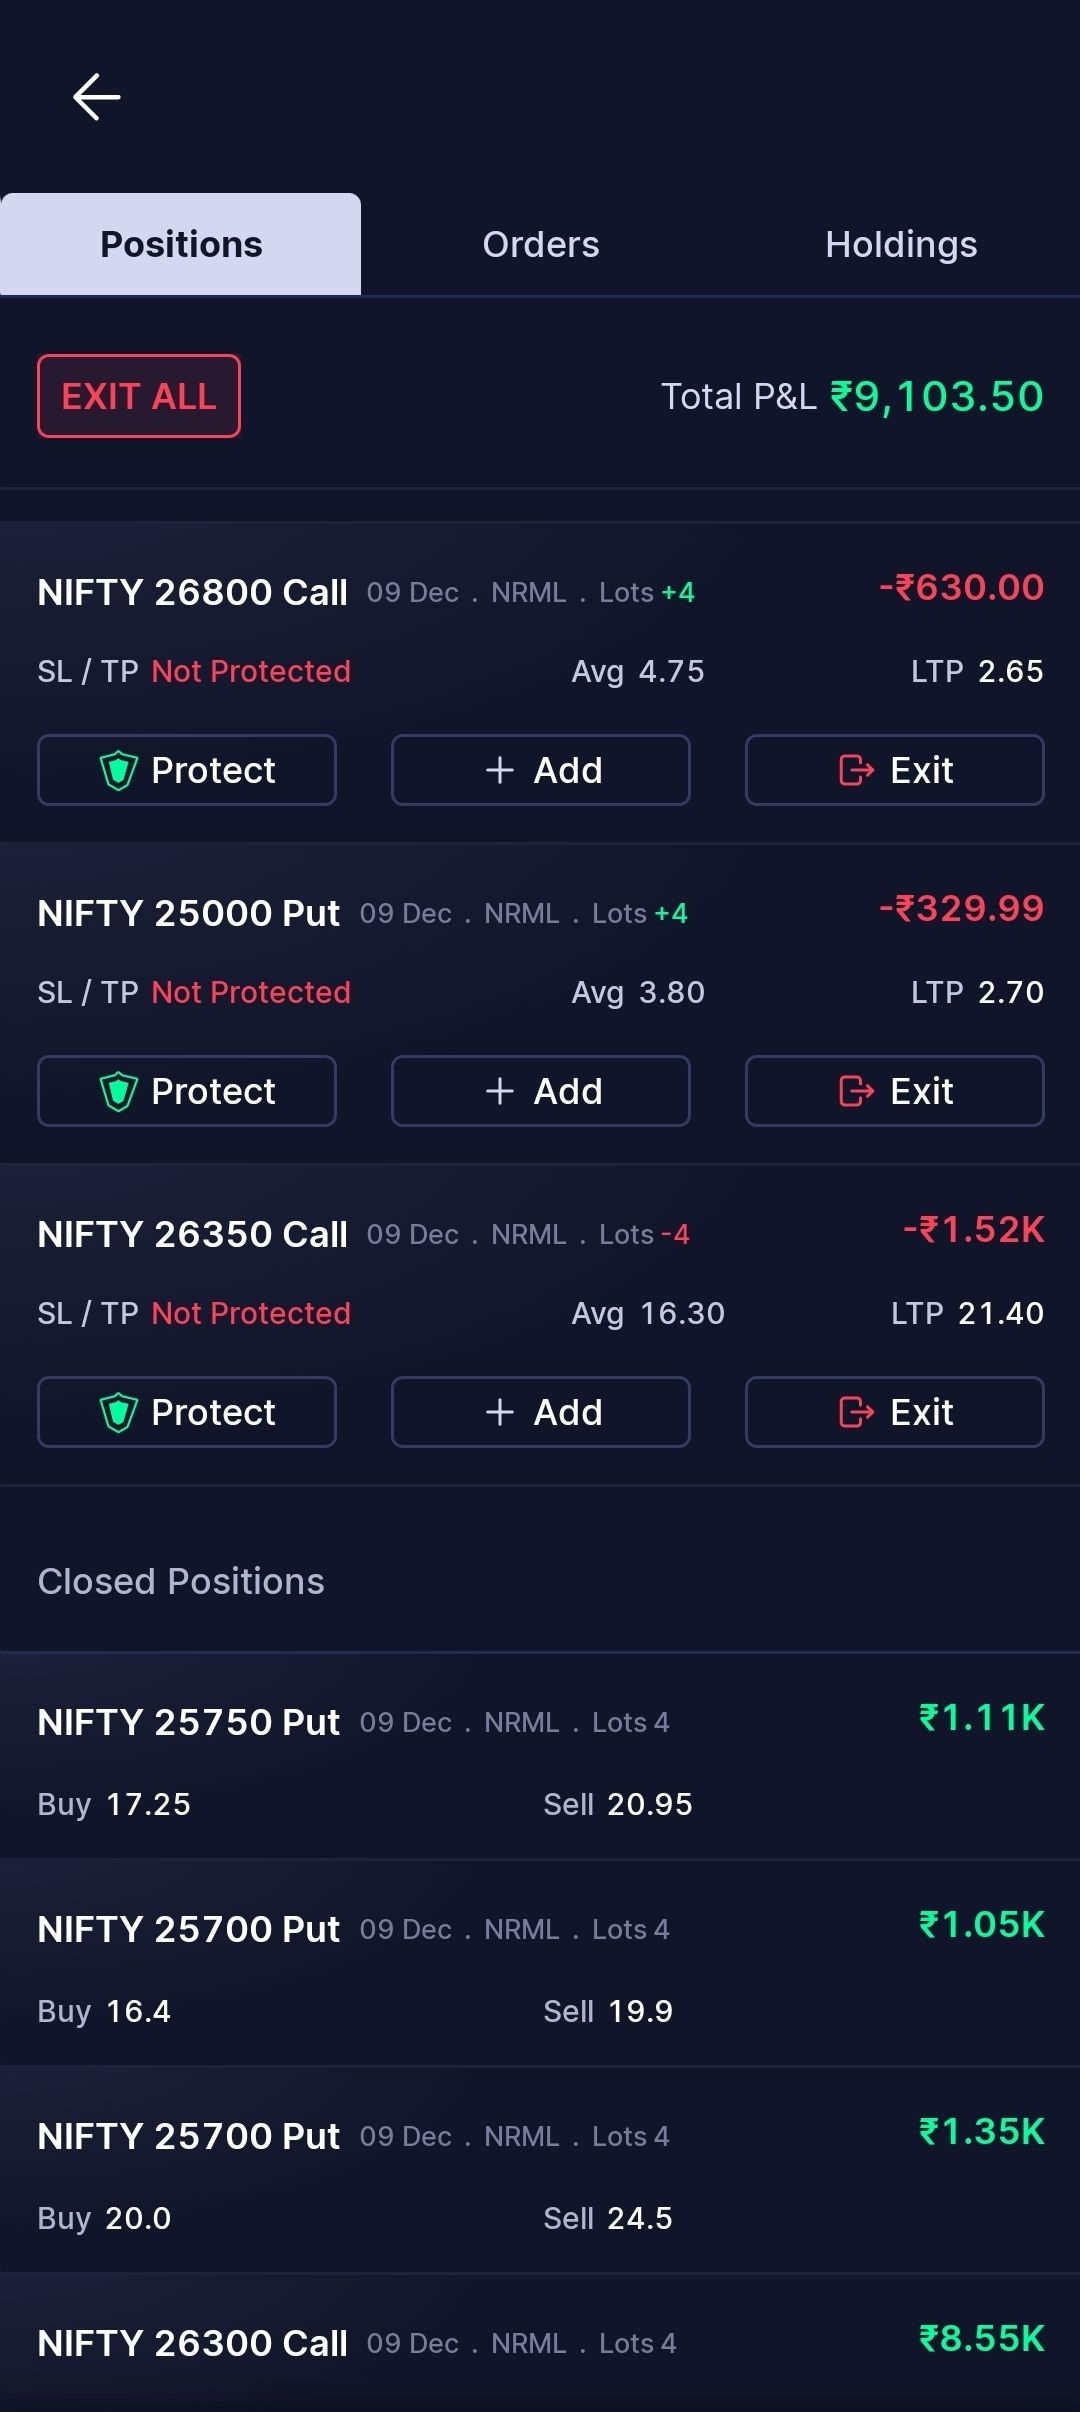Click Total P&L amount ₹9,103.50
The width and height of the screenshot is (1080, 2412).
(x=937, y=397)
